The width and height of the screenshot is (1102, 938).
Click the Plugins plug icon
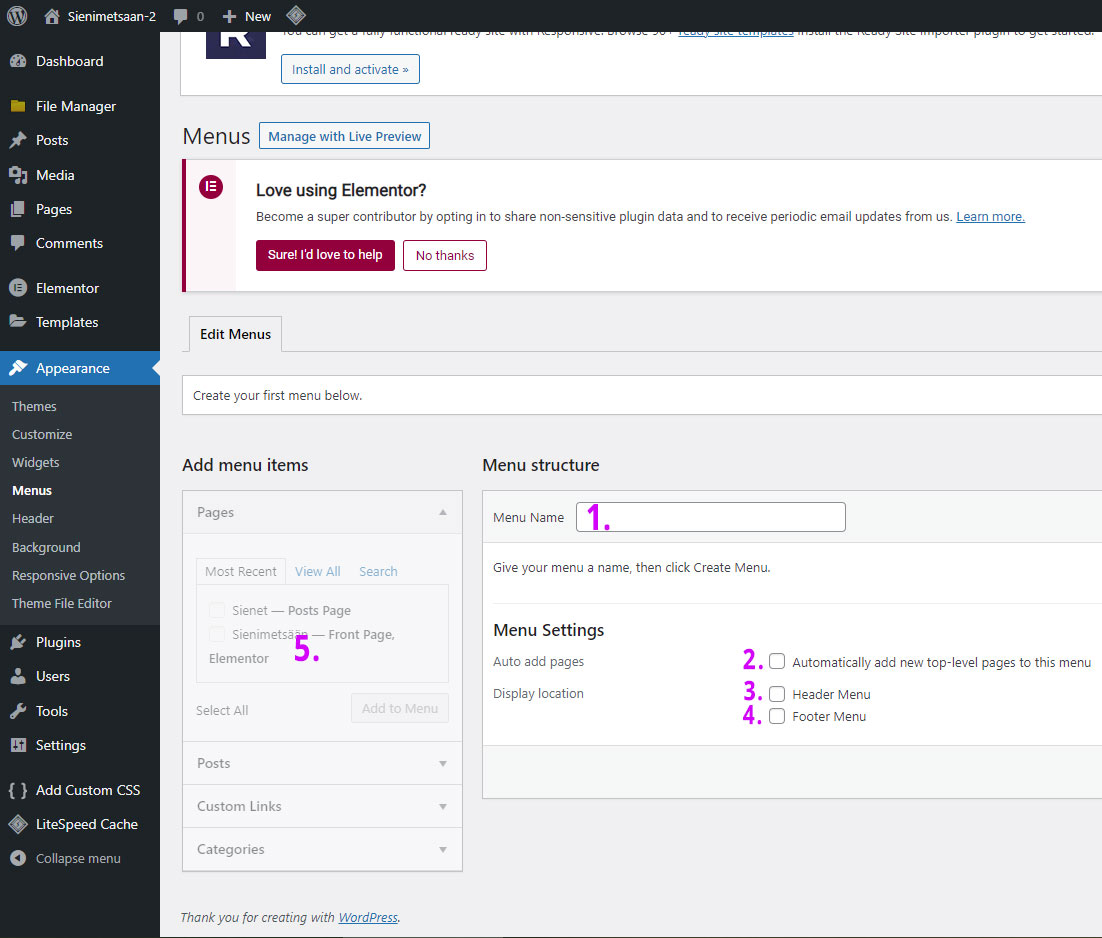(18, 642)
